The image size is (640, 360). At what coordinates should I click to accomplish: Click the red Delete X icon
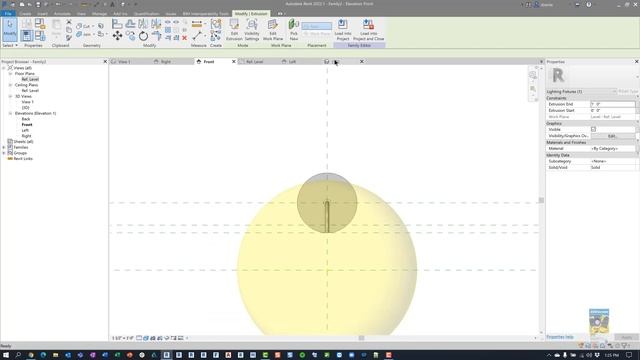tap(184, 38)
